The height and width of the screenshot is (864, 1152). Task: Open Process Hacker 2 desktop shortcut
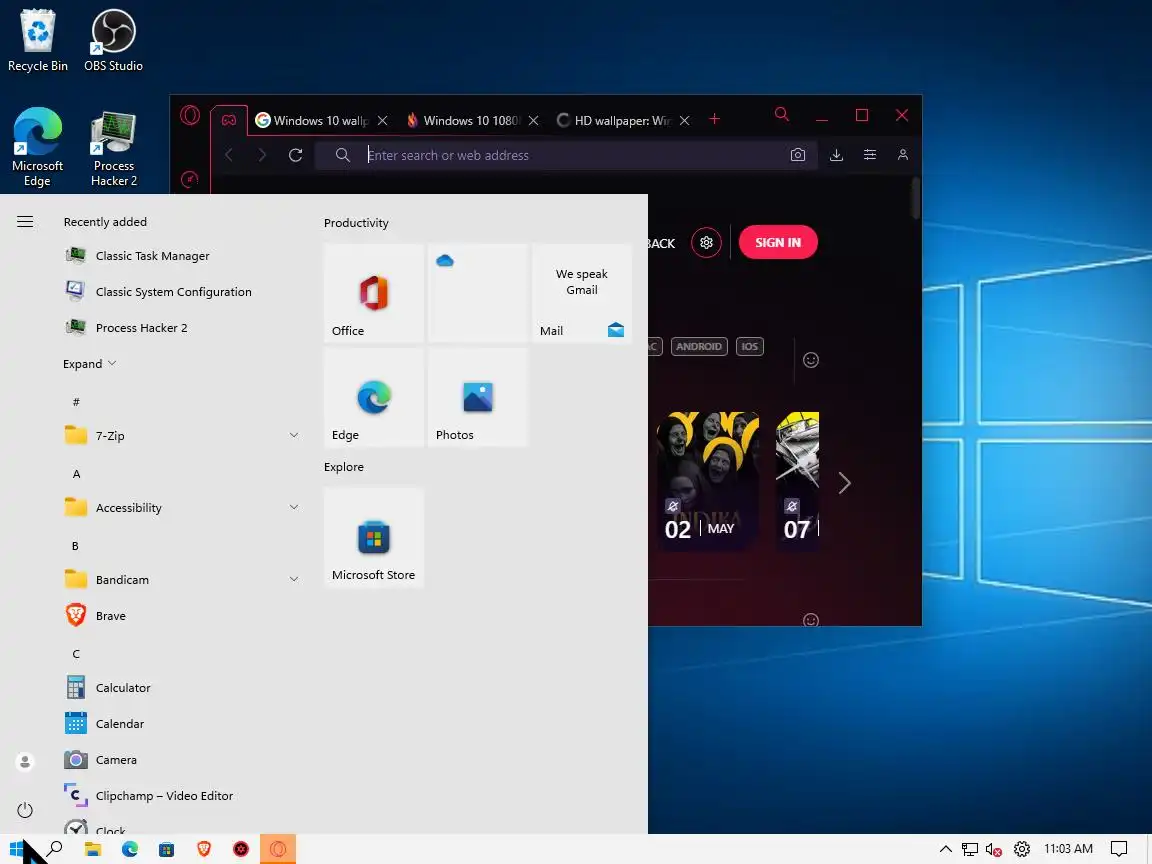tap(113, 147)
